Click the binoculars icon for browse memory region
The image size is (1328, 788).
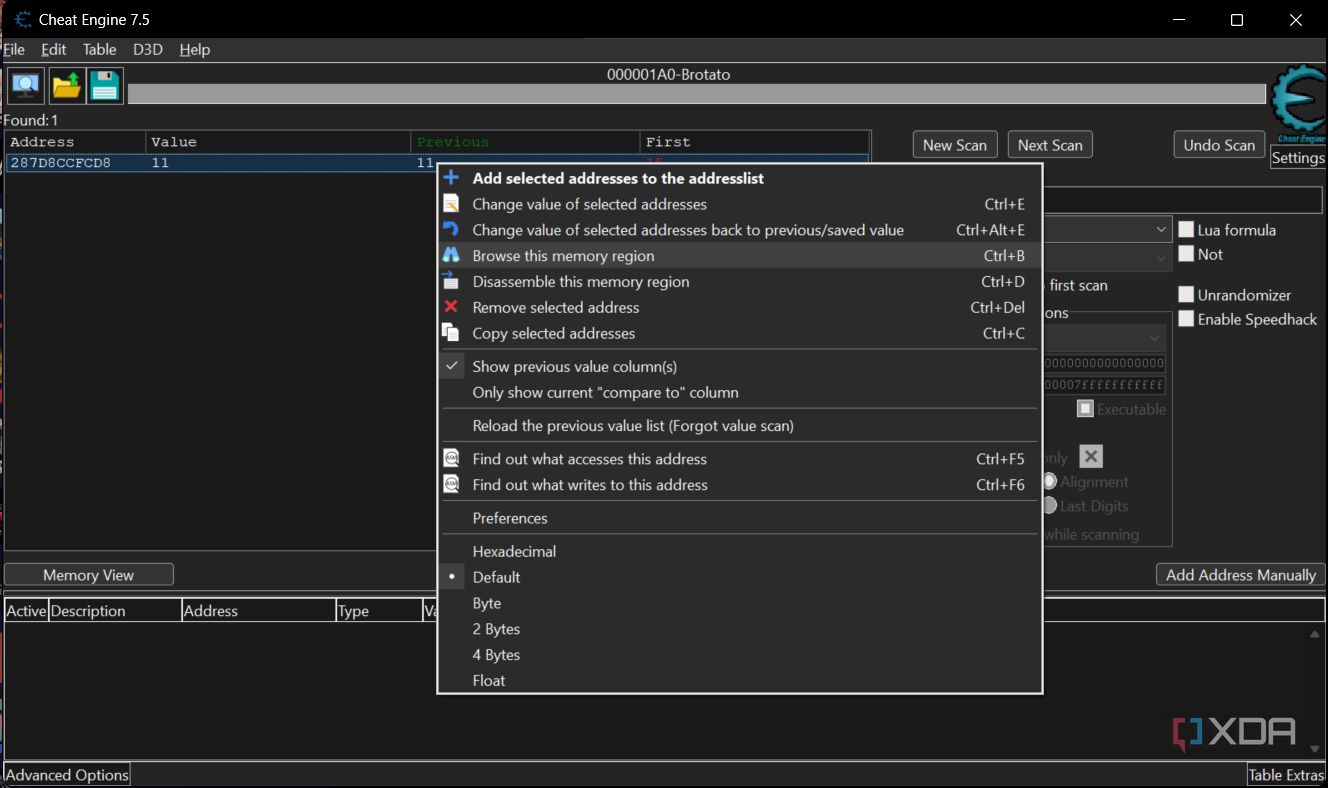coord(451,256)
